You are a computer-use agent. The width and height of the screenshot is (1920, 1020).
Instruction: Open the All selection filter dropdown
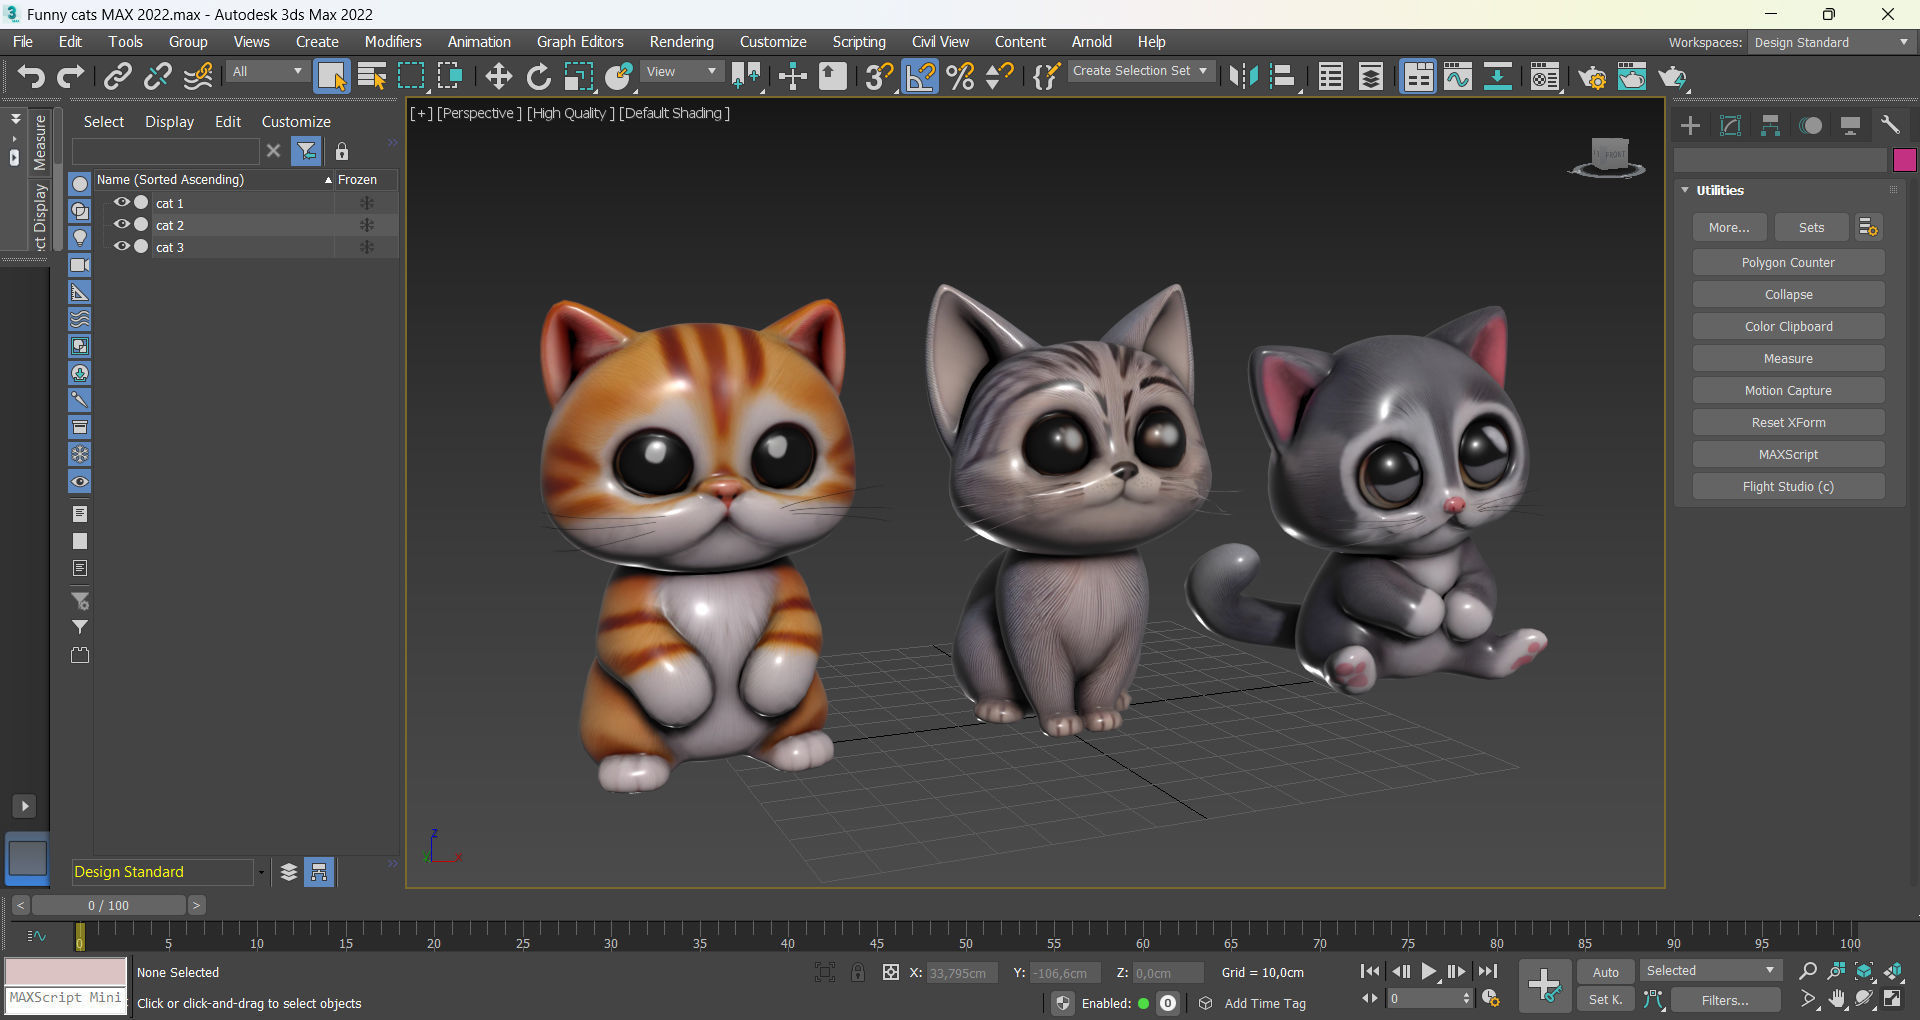[267, 71]
